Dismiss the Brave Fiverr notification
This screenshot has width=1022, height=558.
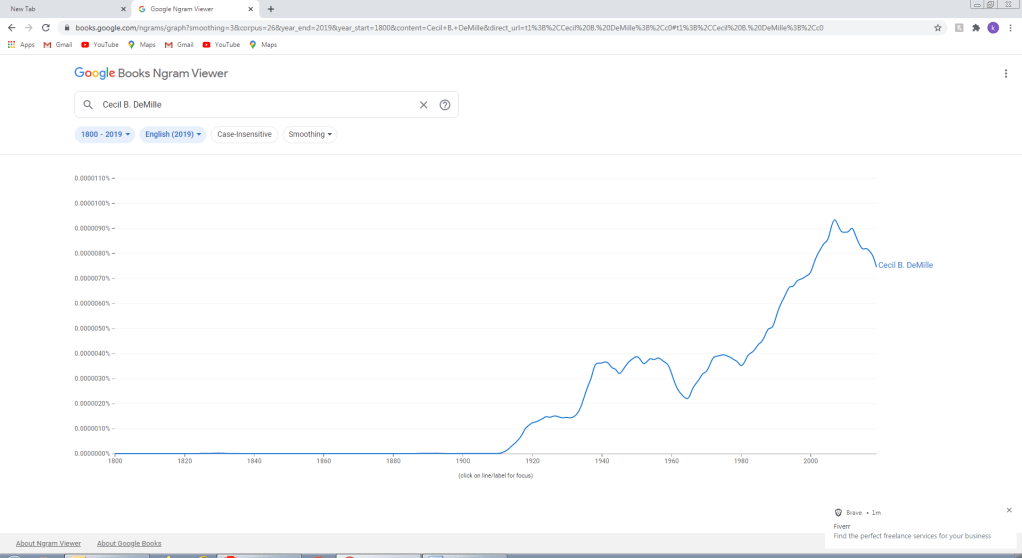[x=1008, y=510]
